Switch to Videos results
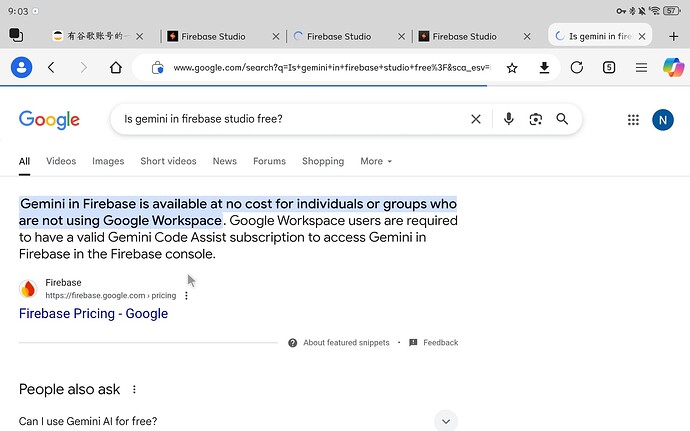 [x=61, y=161]
